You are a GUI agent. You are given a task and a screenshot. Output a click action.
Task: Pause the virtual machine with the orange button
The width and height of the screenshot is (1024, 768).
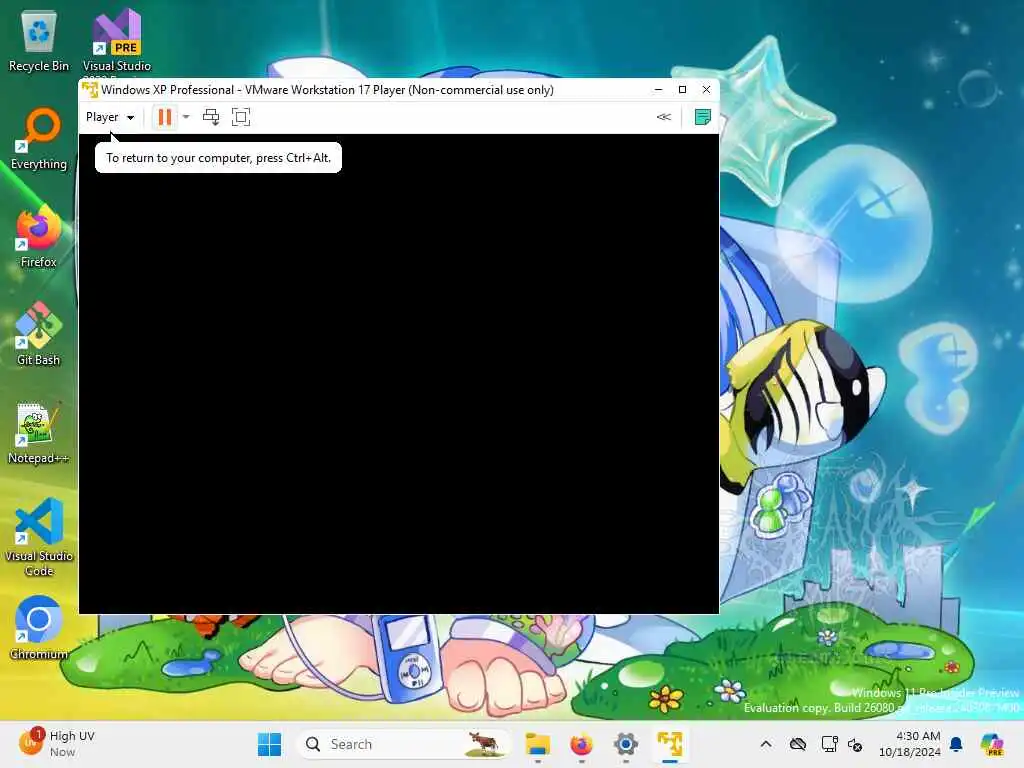(x=165, y=117)
